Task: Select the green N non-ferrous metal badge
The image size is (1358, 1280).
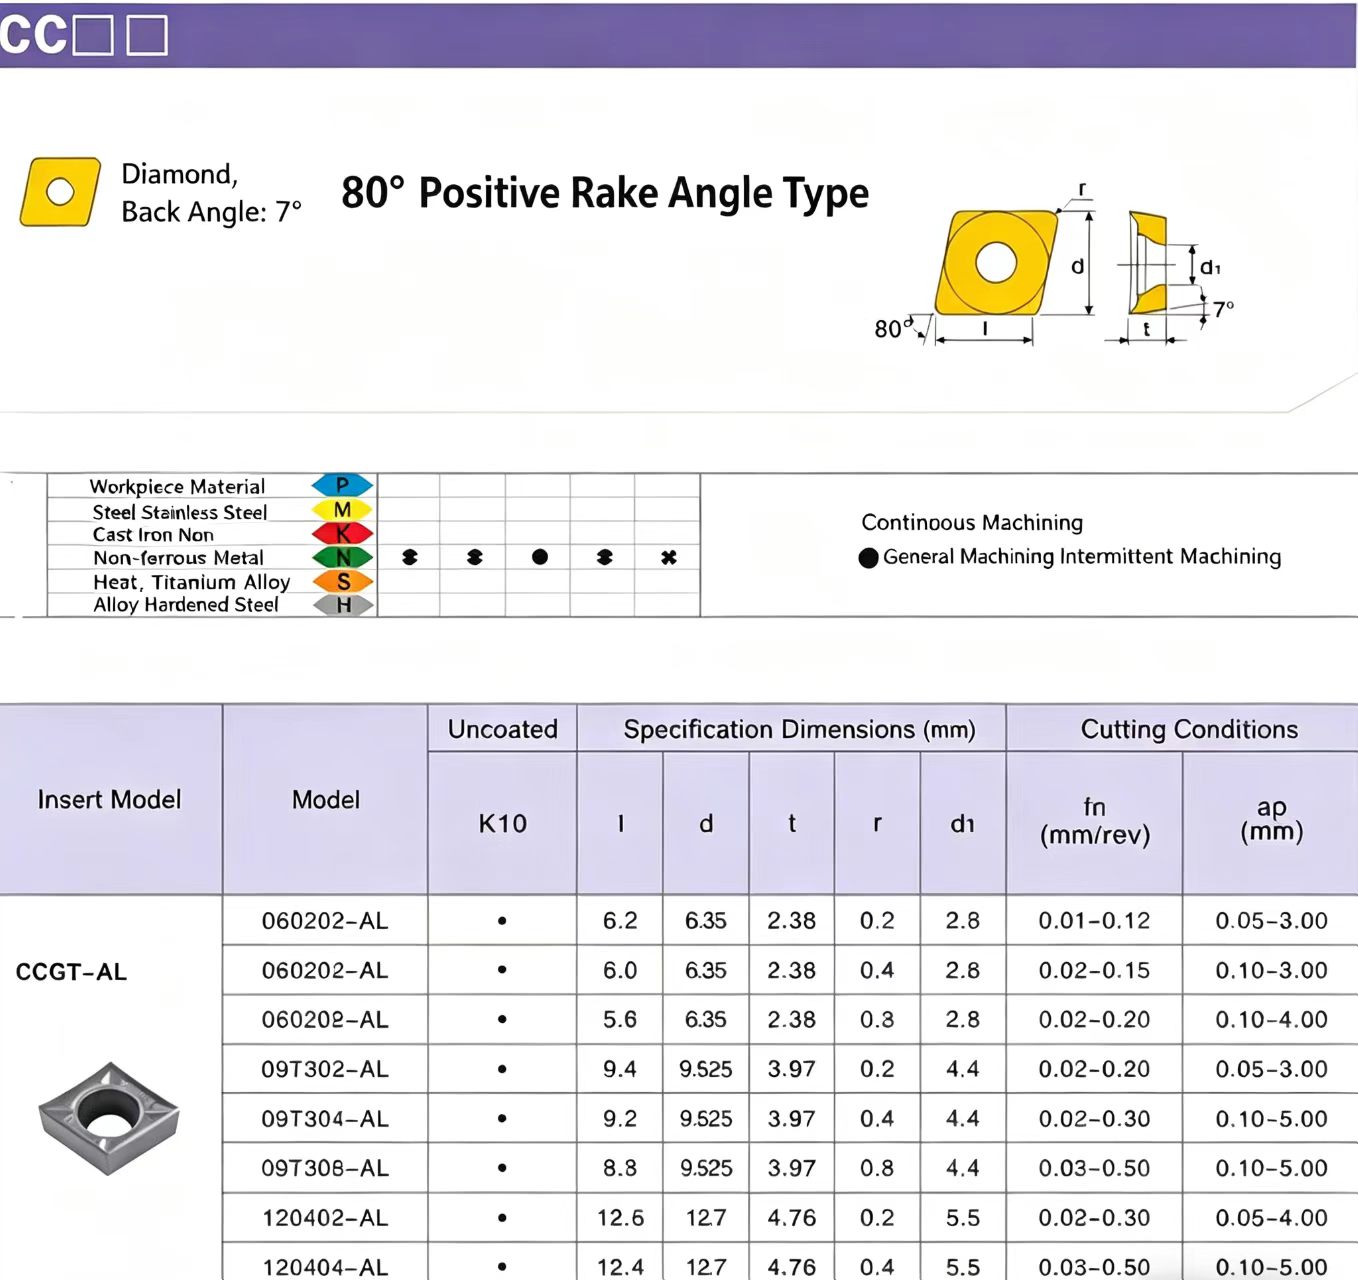Action: 342,558
